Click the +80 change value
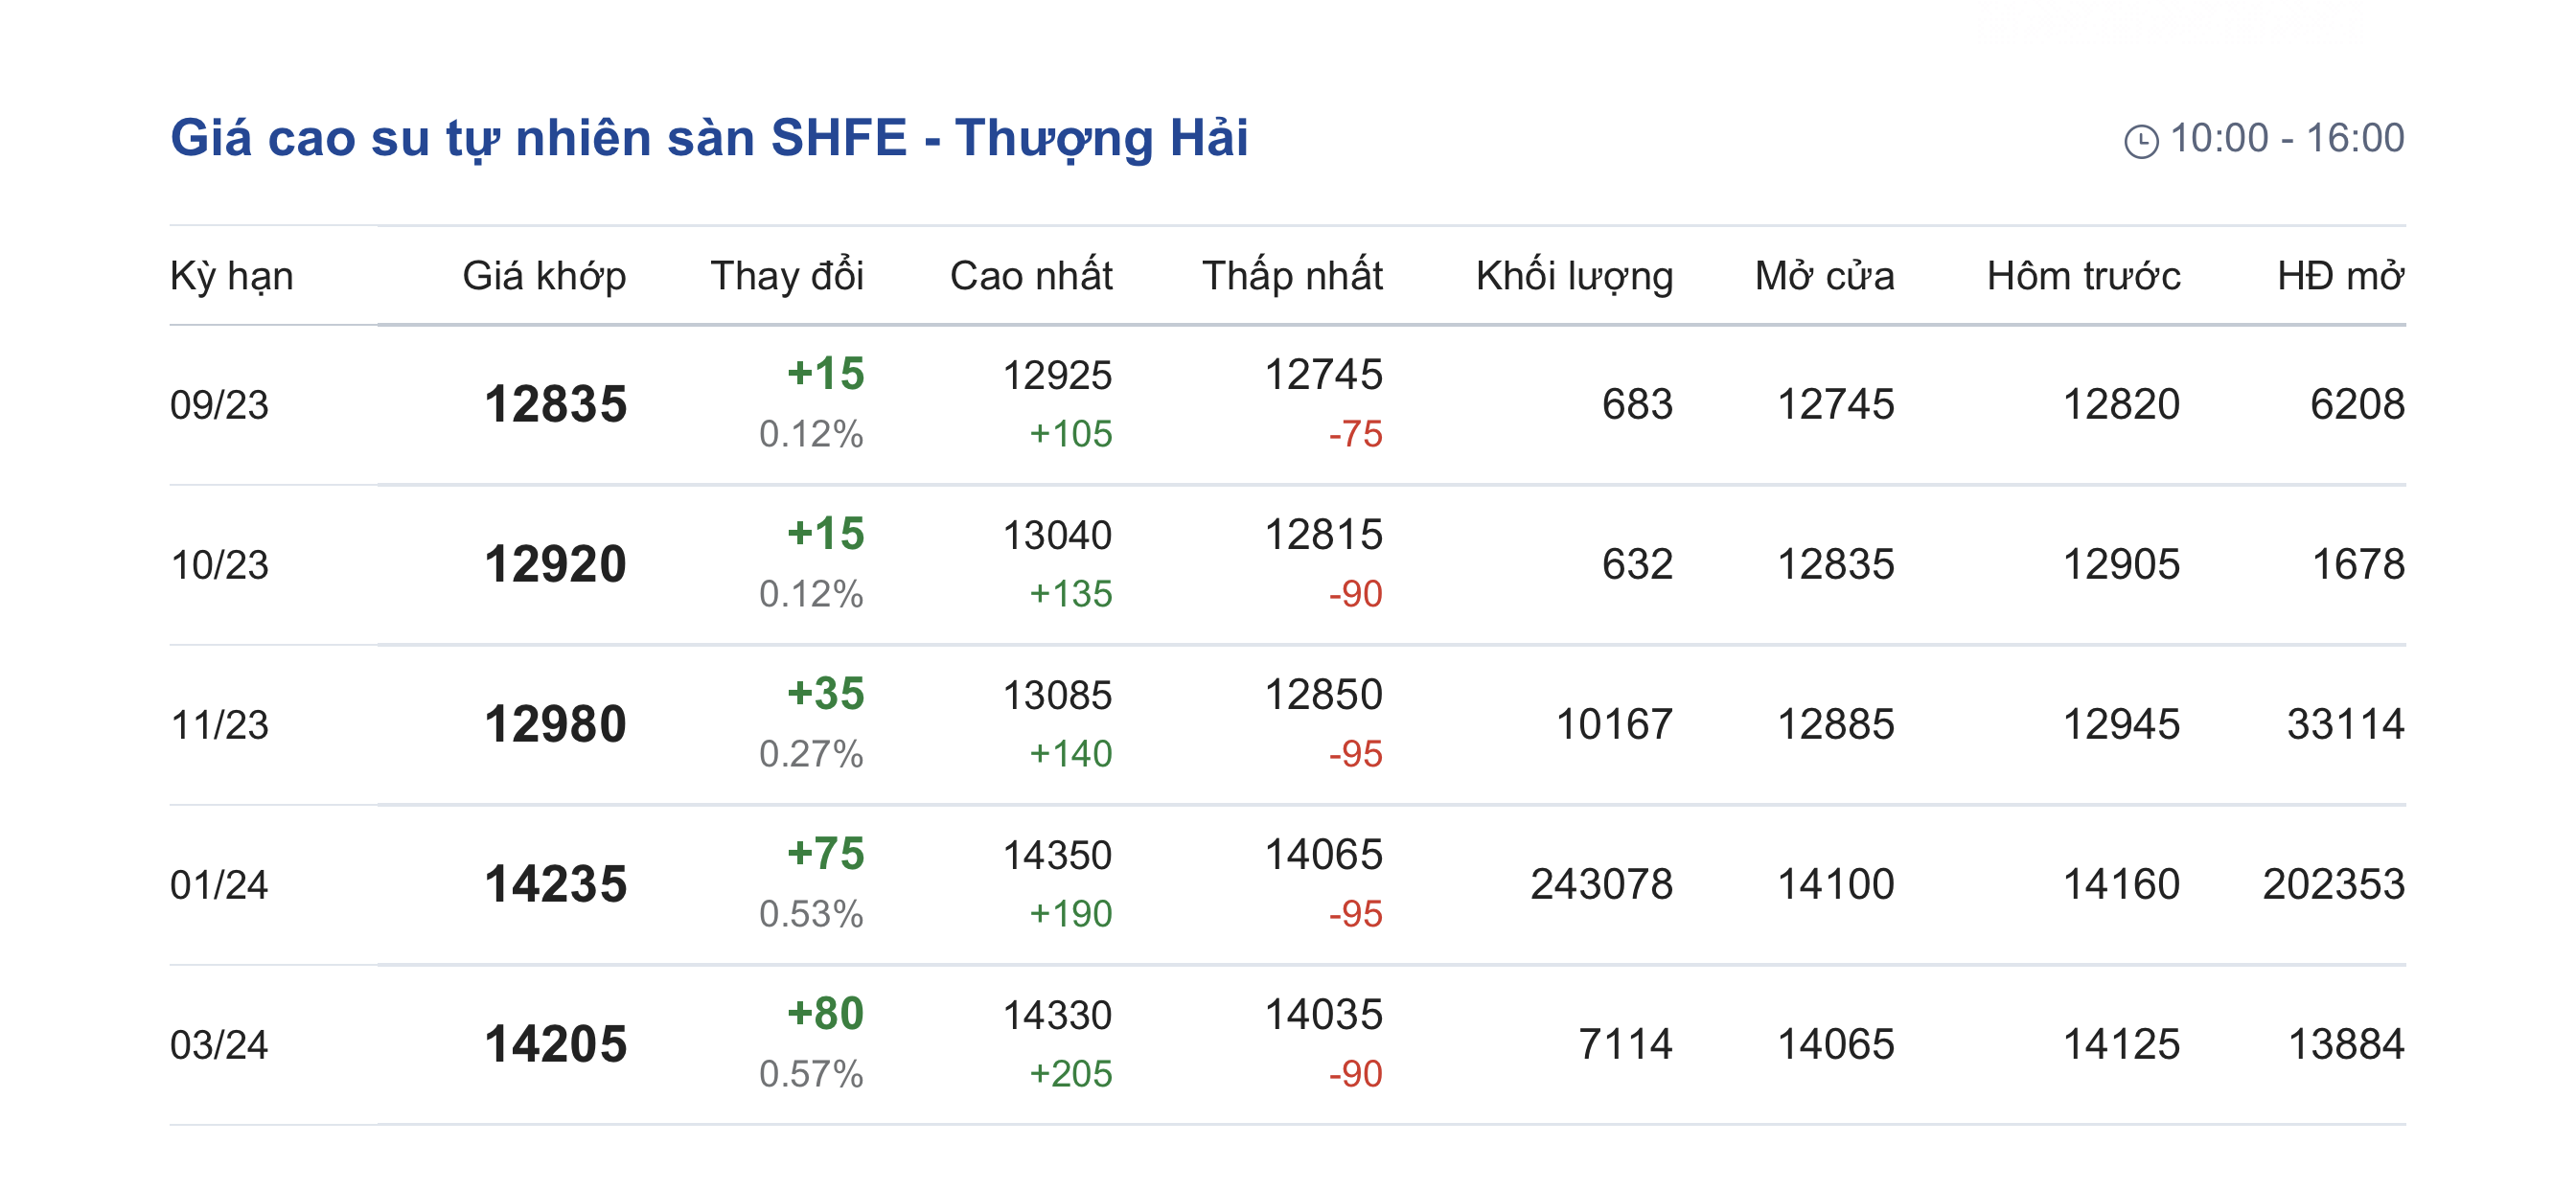The height and width of the screenshot is (1190, 2576). tap(825, 1014)
